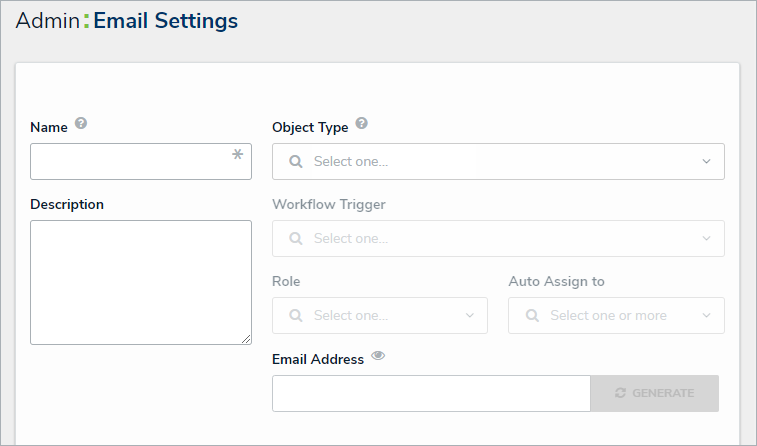Focus the Description text area
The height and width of the screenshot is (446, 757).
[x=140, y=282]
